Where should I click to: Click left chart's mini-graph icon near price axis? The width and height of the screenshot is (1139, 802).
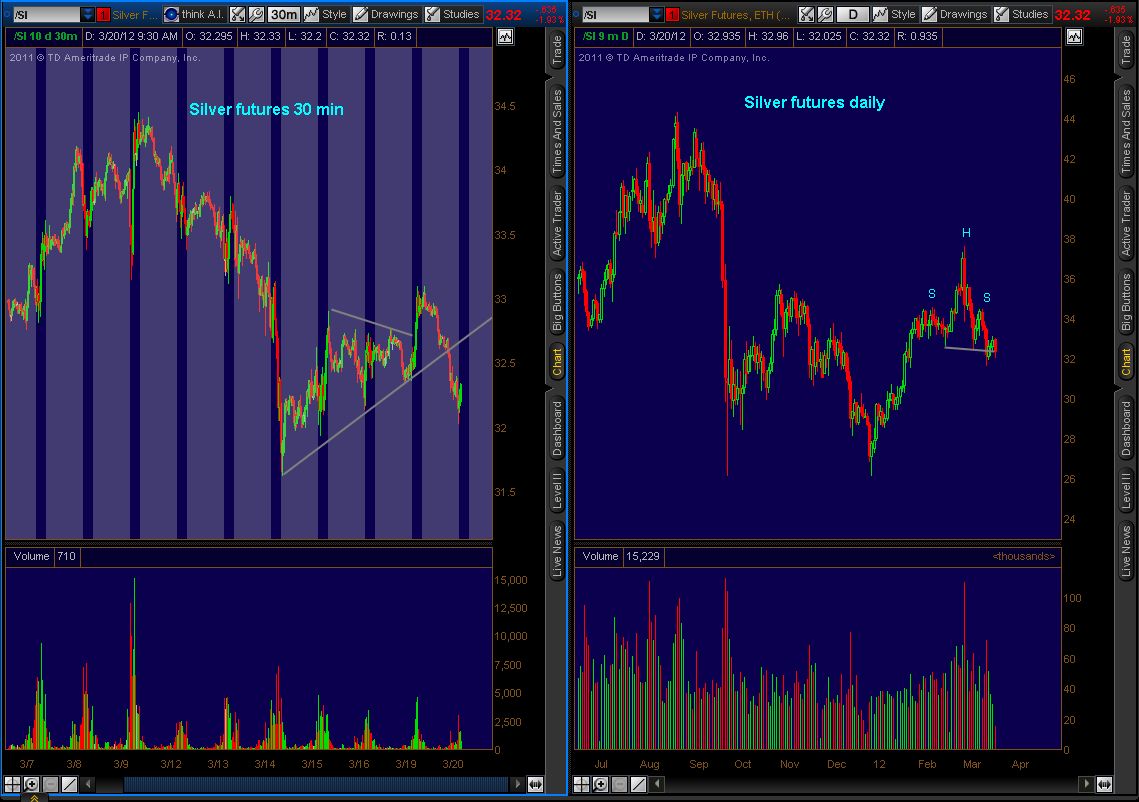pos(506,36)
